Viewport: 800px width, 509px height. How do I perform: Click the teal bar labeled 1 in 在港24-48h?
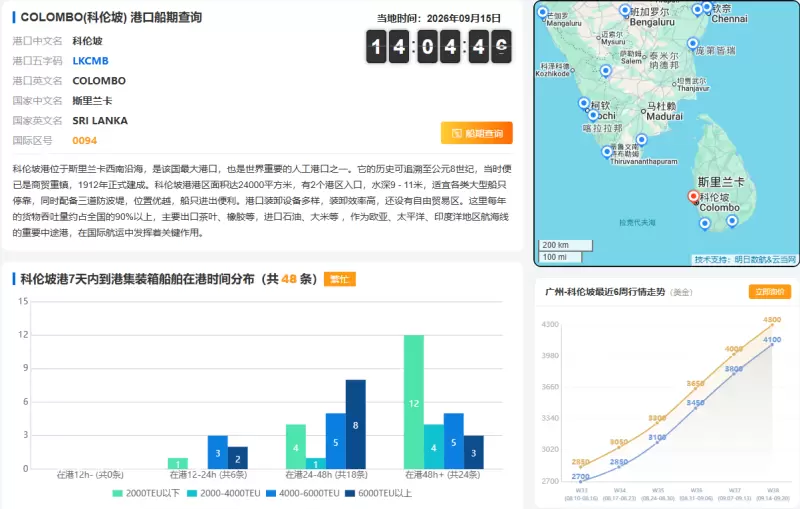(x=316, y=463)
